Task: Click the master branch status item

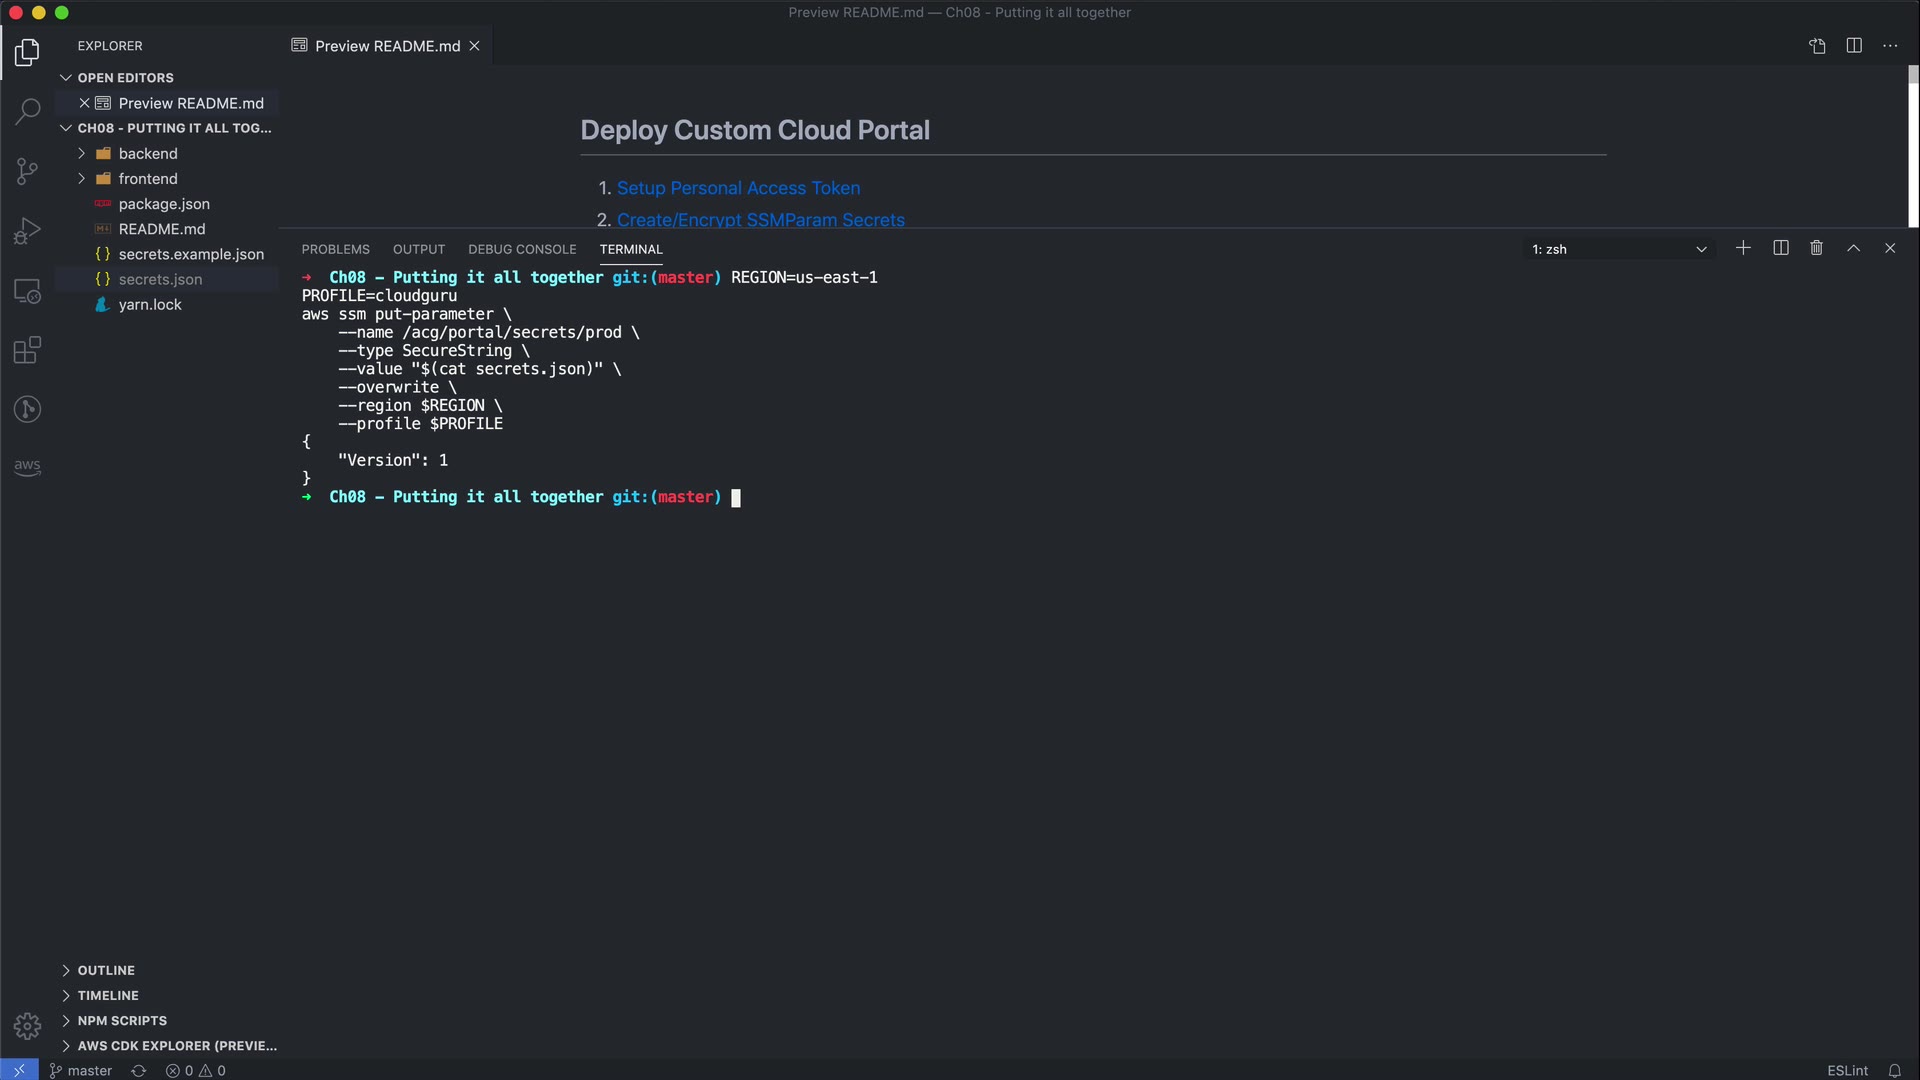Action: (x=81, y=1070)
